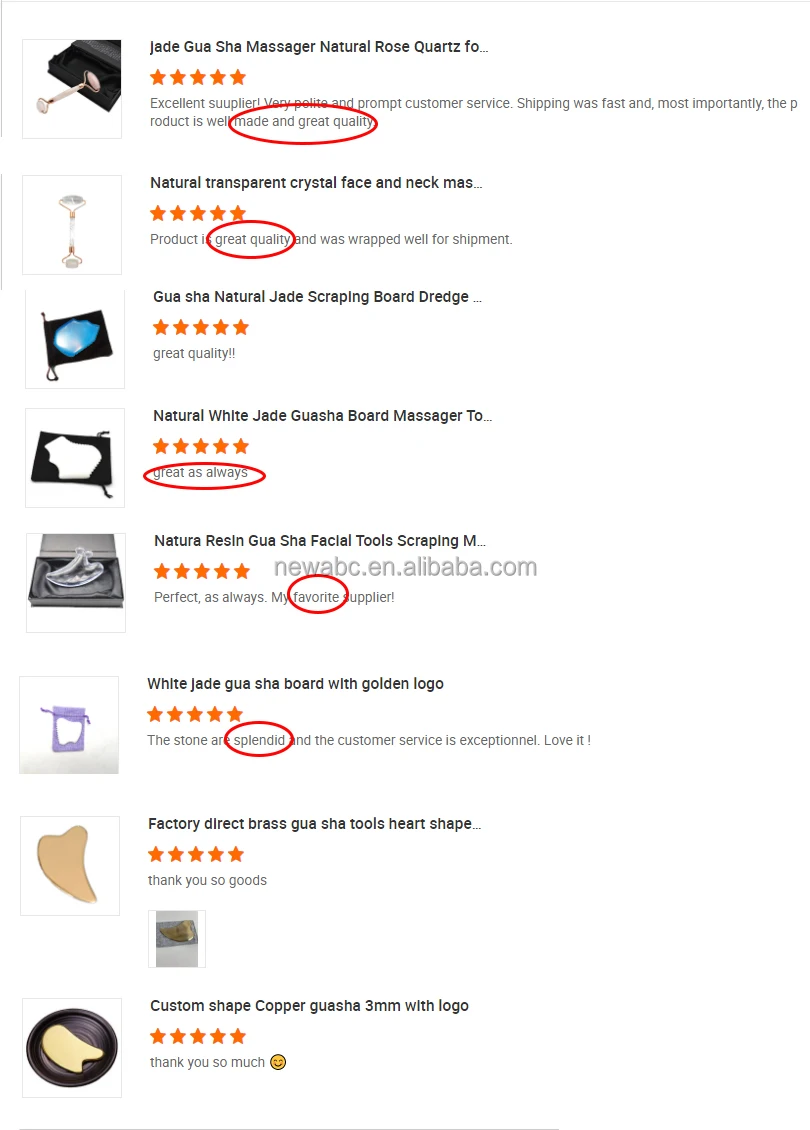Open the rose quartz roller product thumbnail
Viewport: 810px width, 1130px height.
pos(72,89)
